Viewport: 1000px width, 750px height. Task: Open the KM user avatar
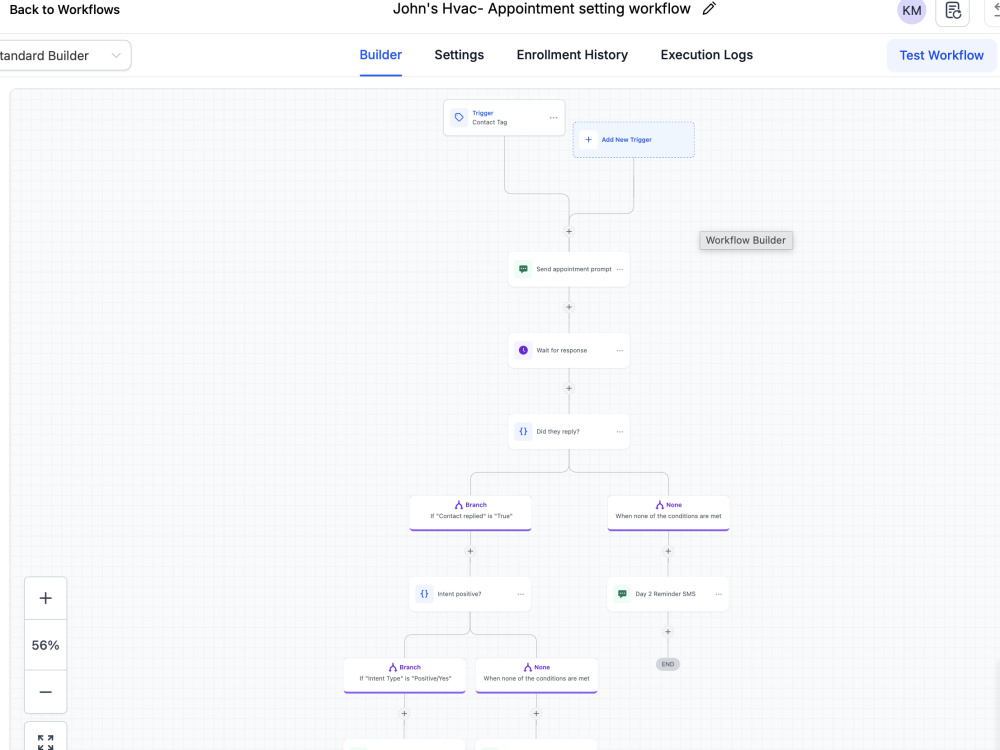[x=911, y=10]
